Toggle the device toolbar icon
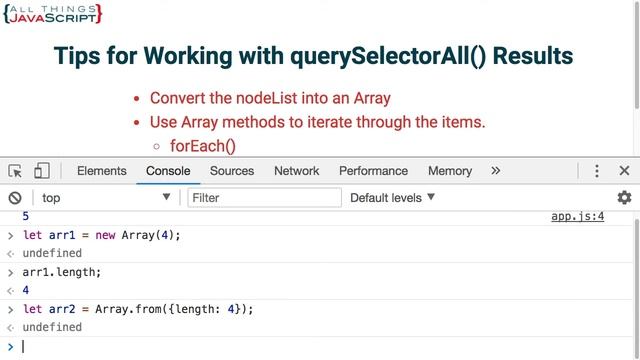Screen dimensions: 640x360 (x=42, y=171)
